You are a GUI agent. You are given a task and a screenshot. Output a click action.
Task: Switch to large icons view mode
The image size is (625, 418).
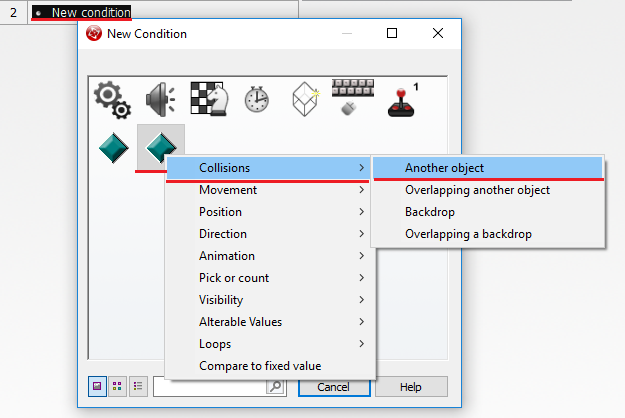click(x=97, y=386)
